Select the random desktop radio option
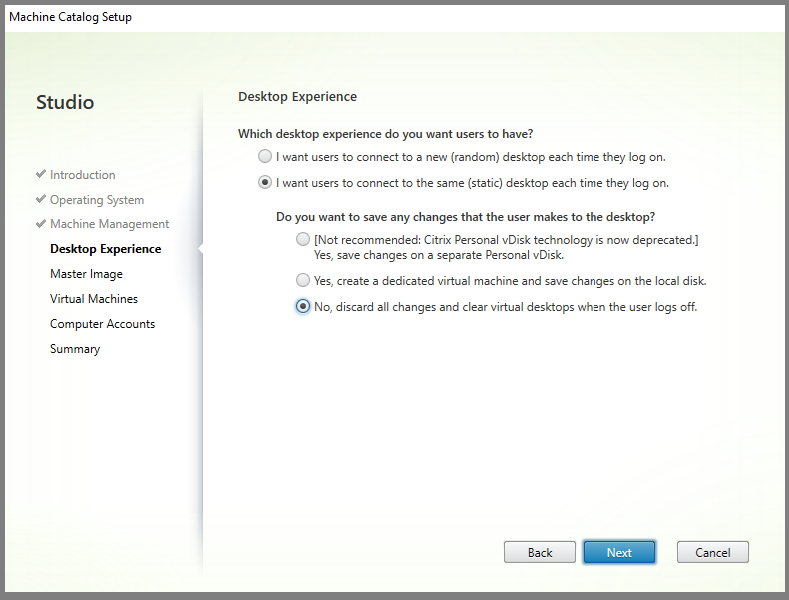This screenshot has height=600, width=789. [x=265, y=157]
